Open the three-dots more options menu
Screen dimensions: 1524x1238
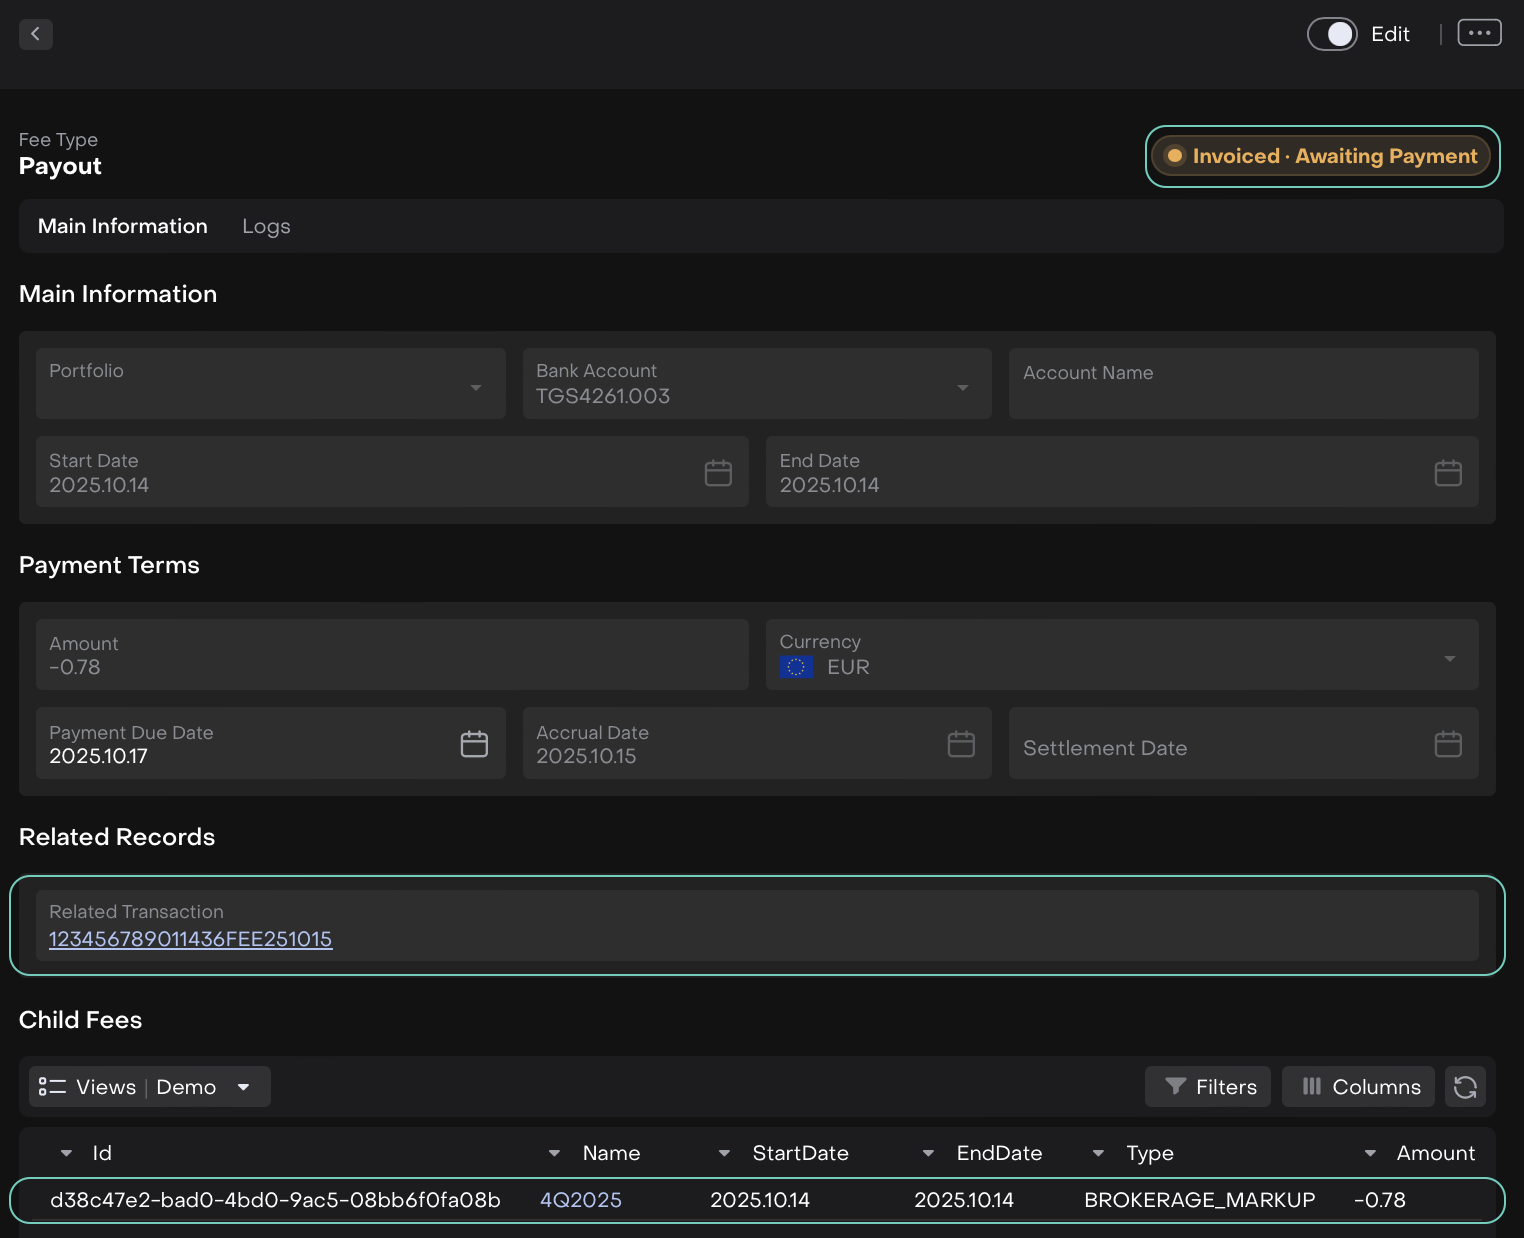(x=1479, y=33)
